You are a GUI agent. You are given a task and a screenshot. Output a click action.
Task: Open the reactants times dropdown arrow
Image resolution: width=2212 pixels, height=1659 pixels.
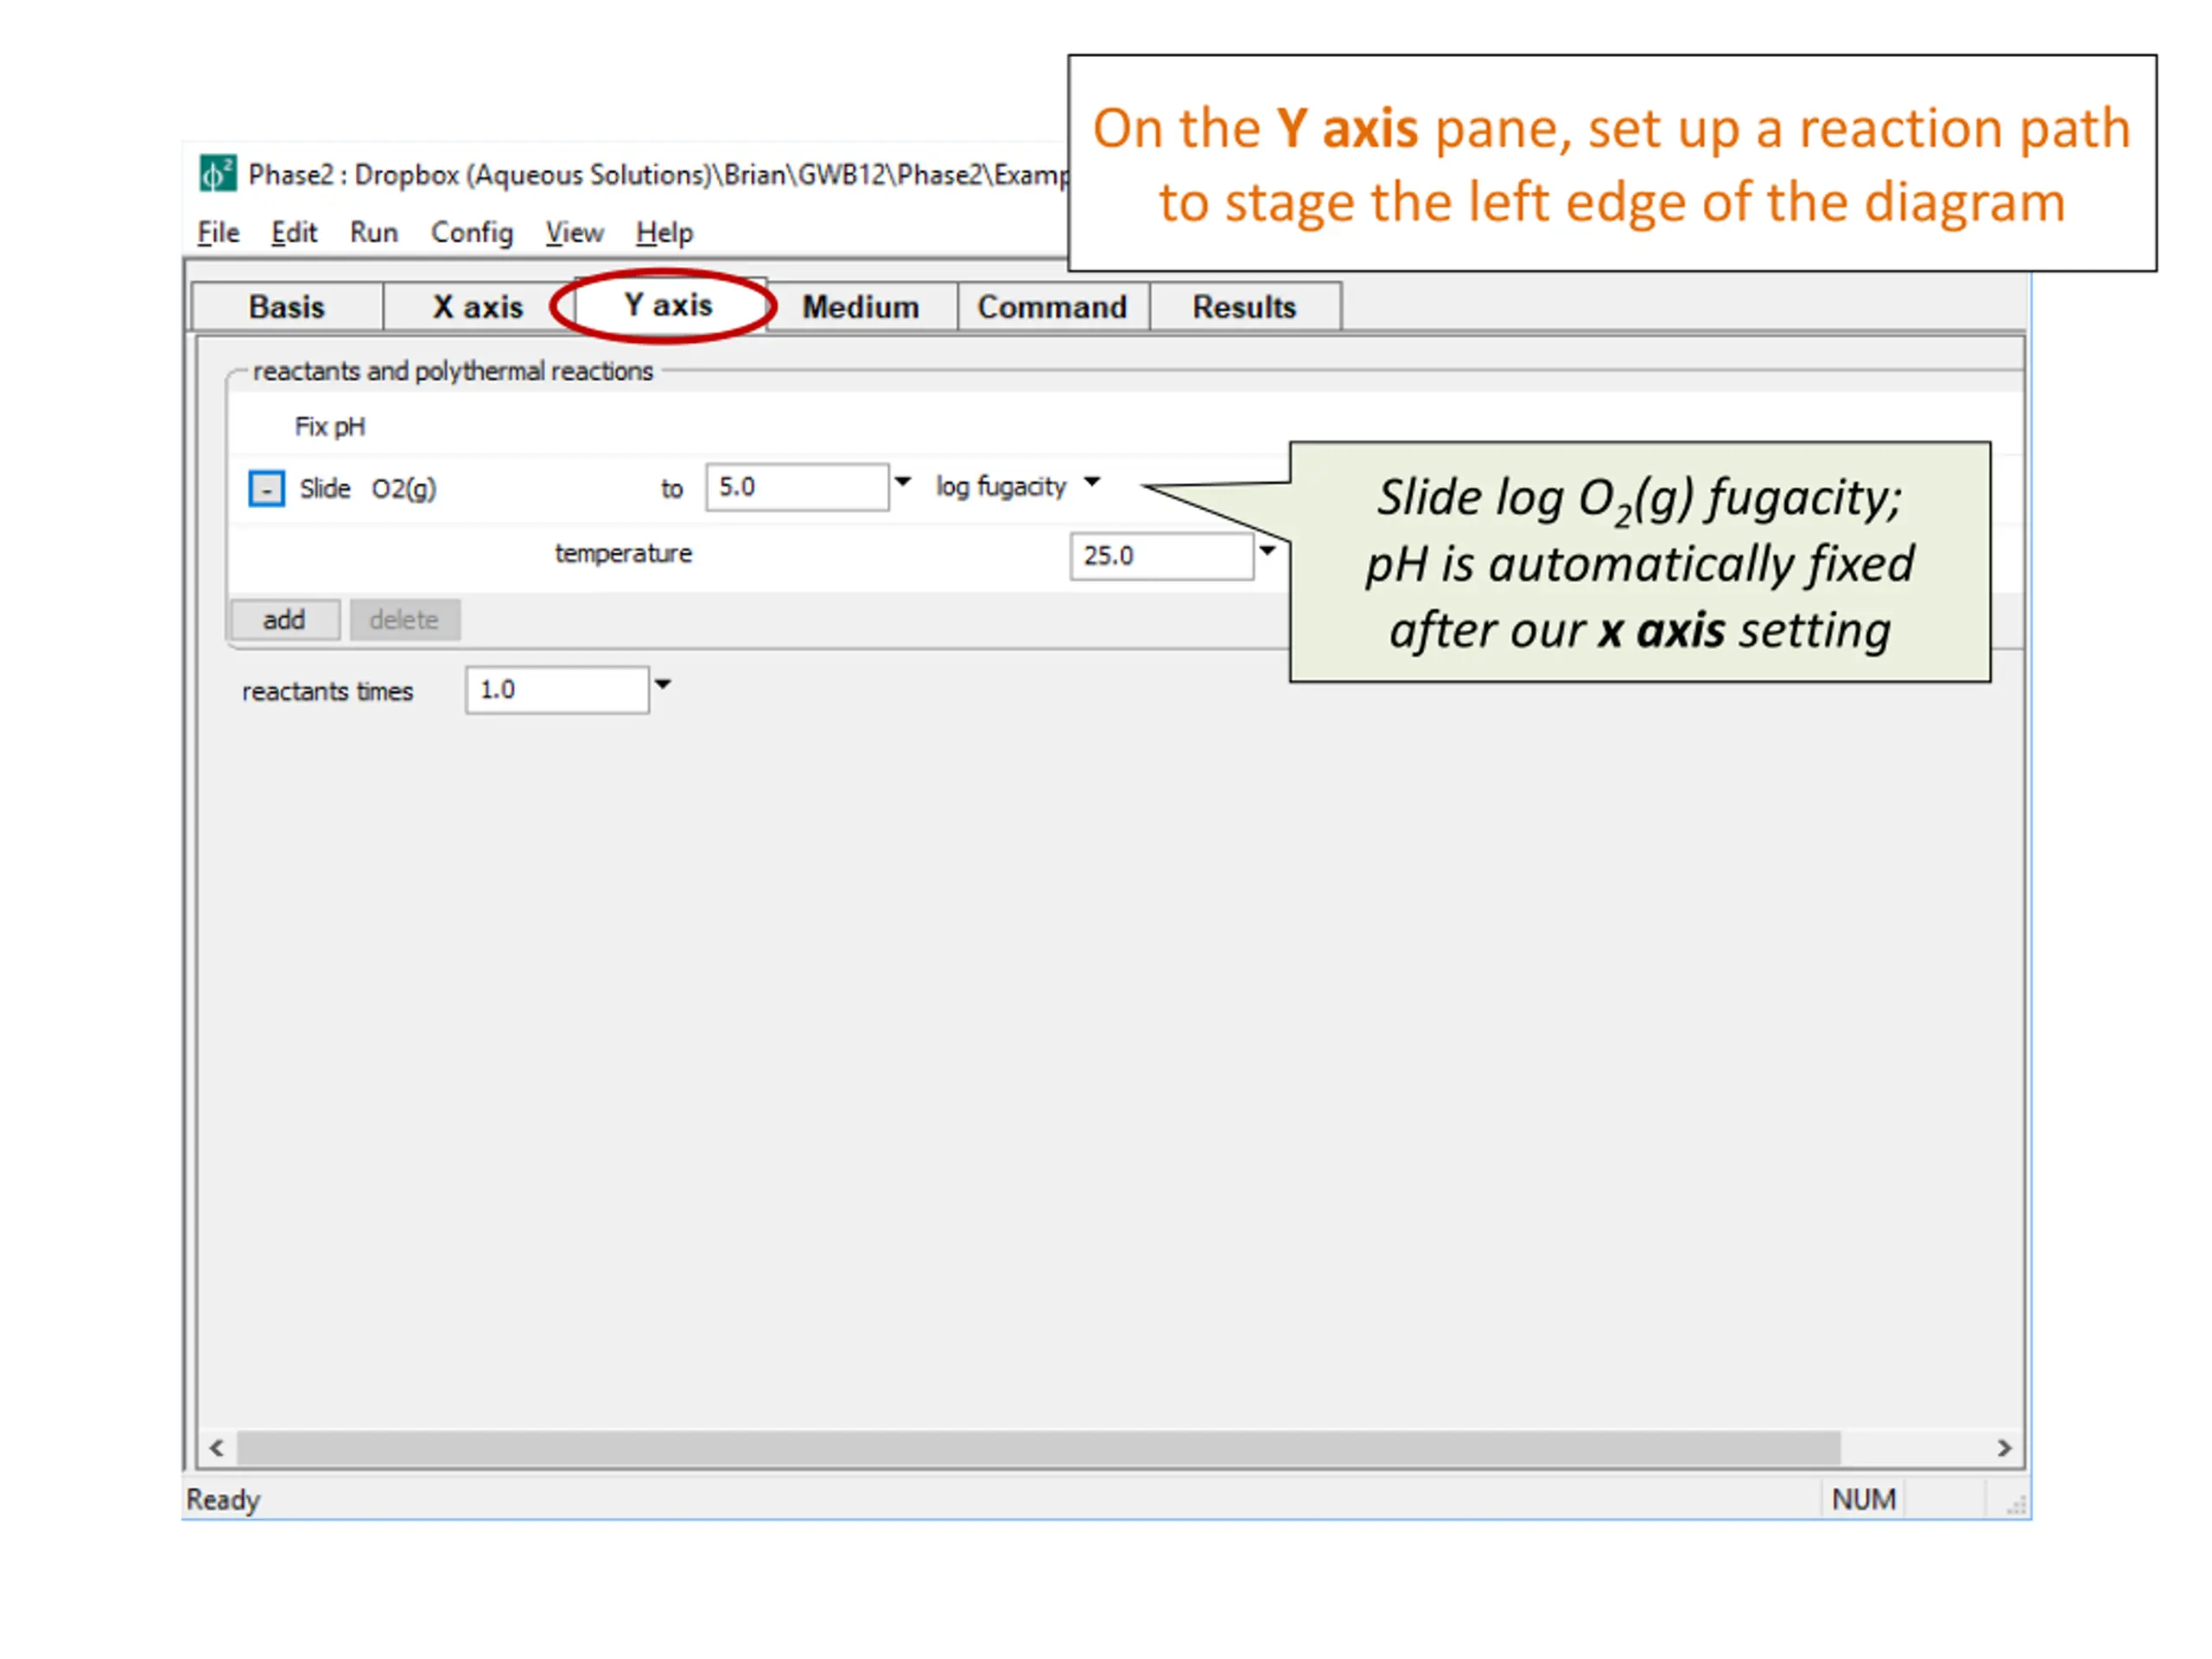click(663, 685)
